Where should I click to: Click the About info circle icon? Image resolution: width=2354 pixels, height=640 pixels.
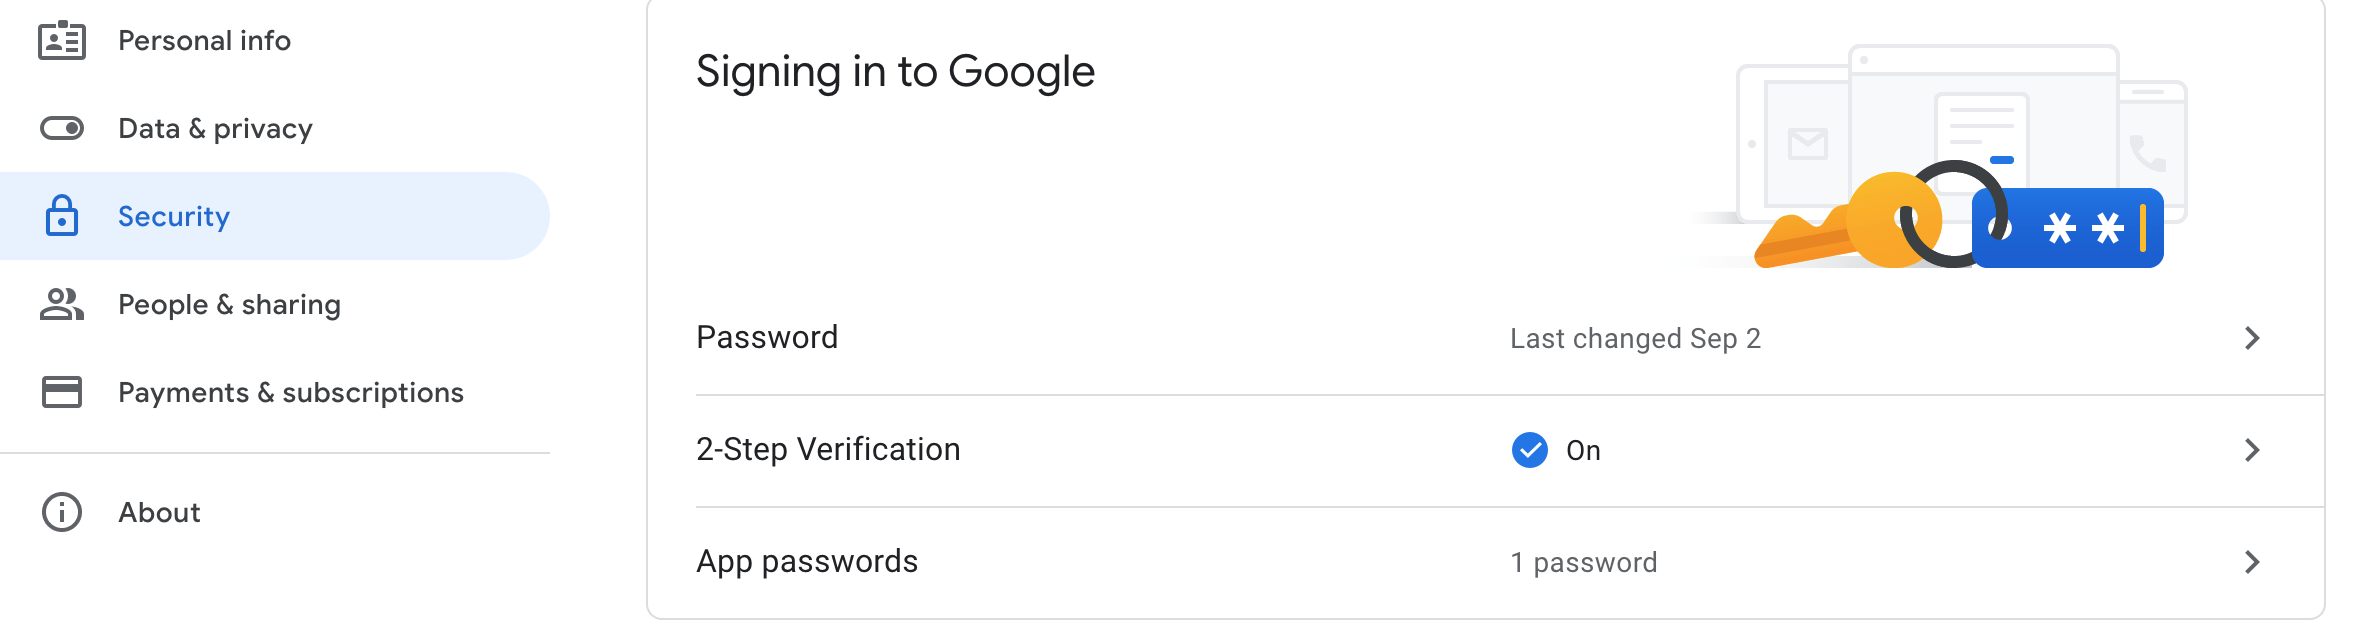pyautogui.click(x=62, y=512)
